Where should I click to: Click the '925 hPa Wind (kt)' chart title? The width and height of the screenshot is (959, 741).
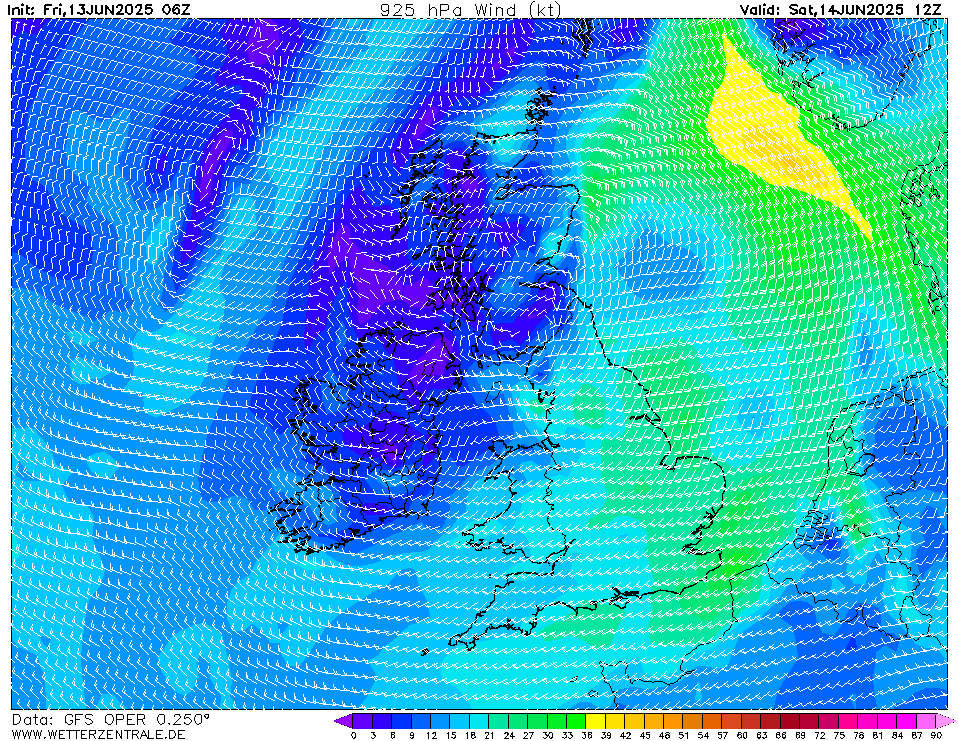(470, 9)
